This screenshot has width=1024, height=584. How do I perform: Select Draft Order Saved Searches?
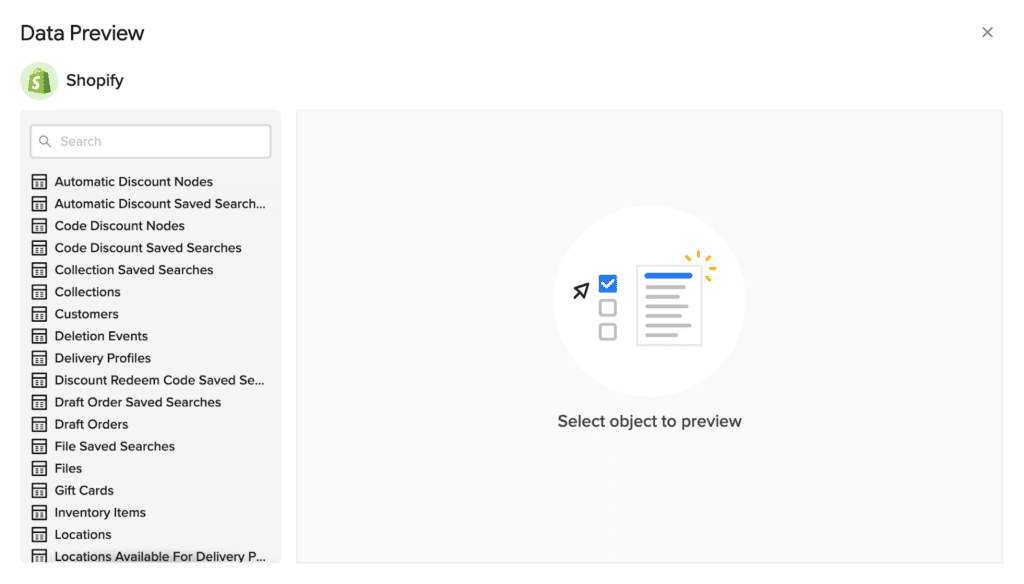138,402
